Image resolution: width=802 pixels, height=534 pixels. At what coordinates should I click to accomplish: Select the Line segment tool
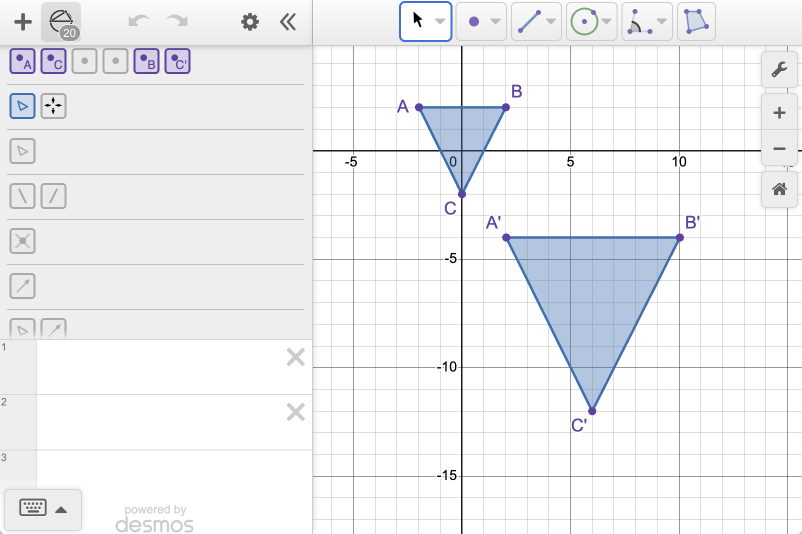529,21
